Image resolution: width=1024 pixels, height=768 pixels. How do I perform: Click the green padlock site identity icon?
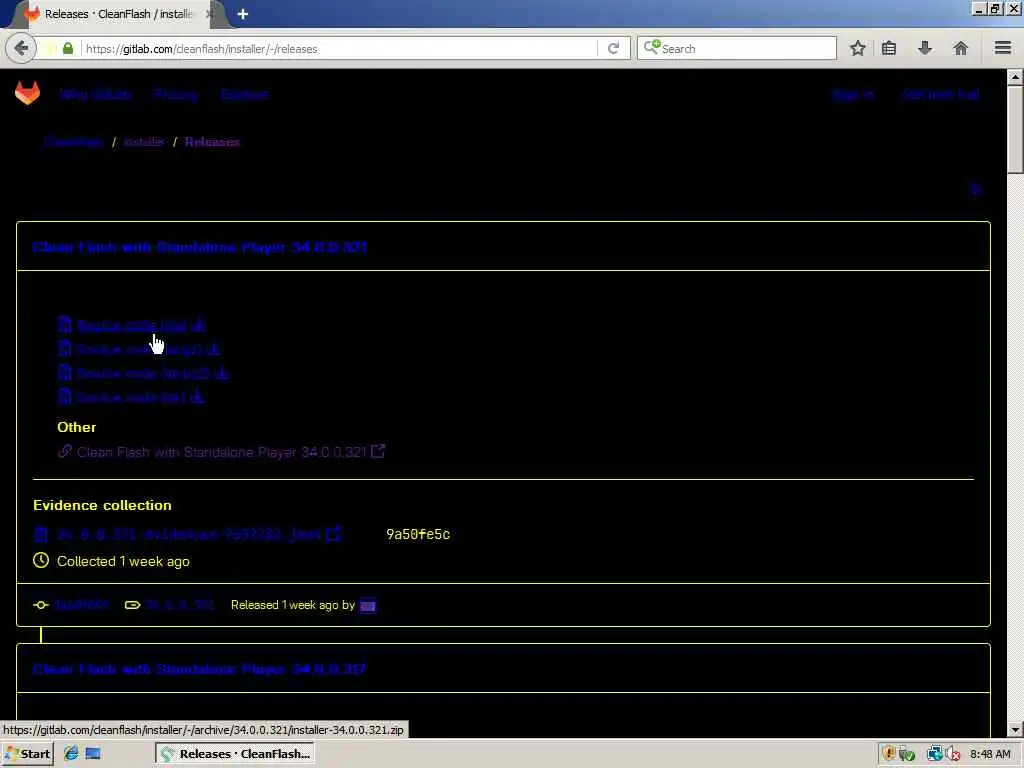[x=68, y=48]
